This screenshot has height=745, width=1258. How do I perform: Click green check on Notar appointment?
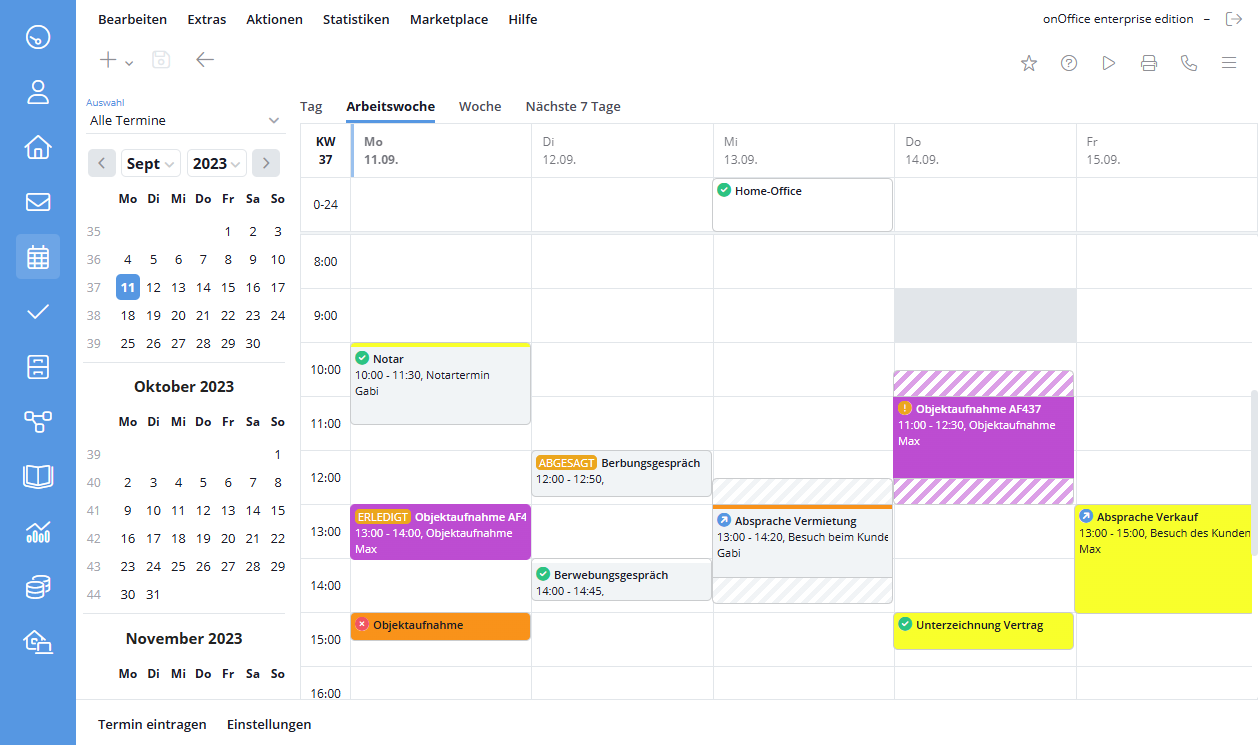(x=362, y=358)
